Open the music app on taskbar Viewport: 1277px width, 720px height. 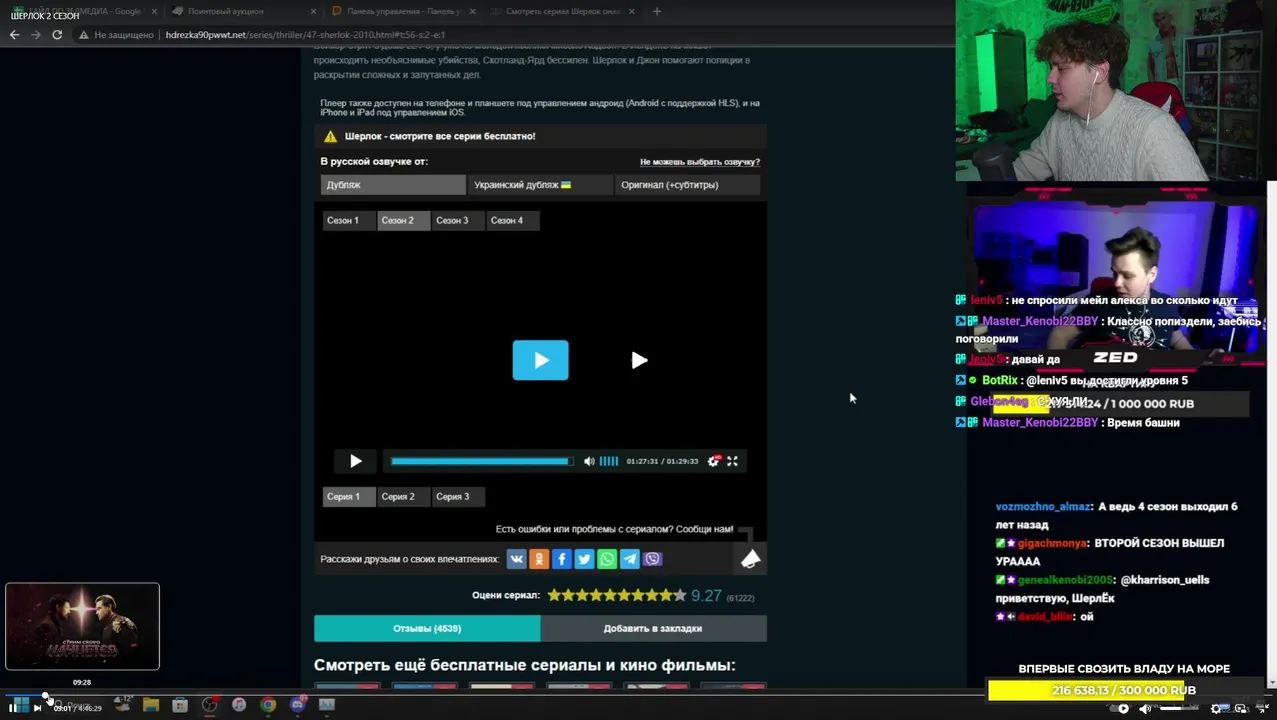[x=239, y=705]
